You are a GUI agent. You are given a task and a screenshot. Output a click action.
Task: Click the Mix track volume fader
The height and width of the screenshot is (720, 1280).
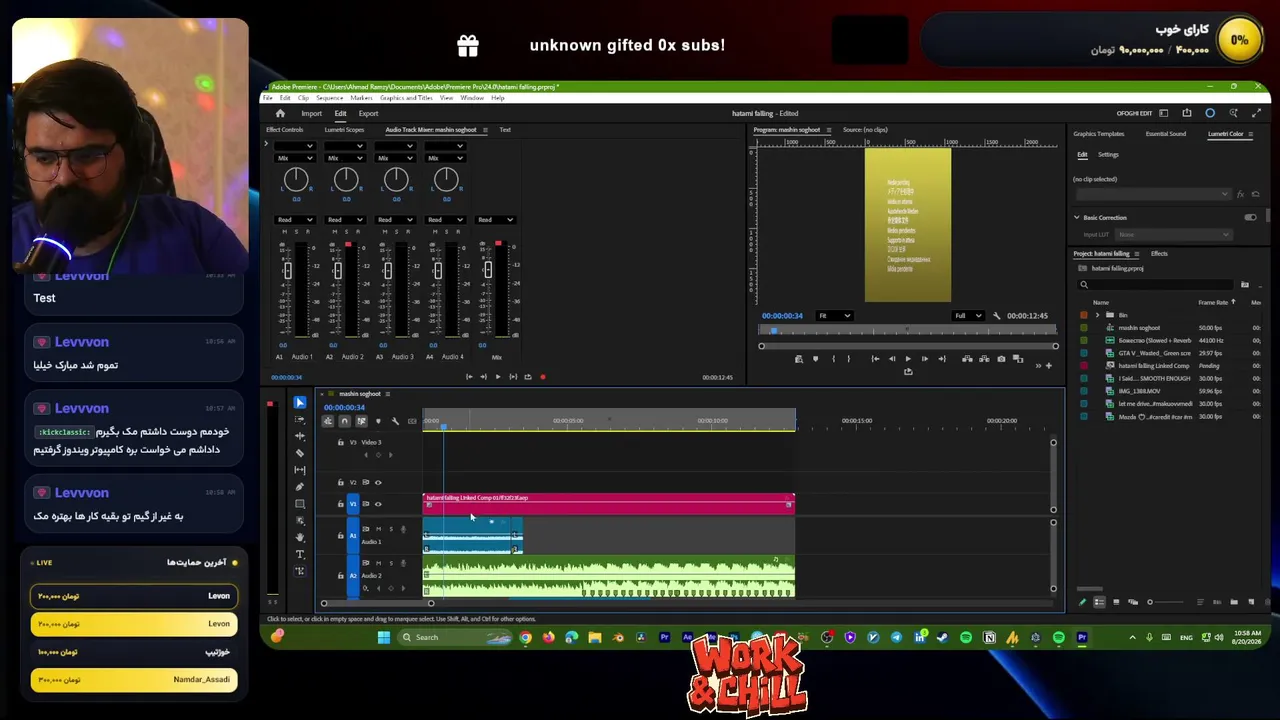(x=488, y=270)
